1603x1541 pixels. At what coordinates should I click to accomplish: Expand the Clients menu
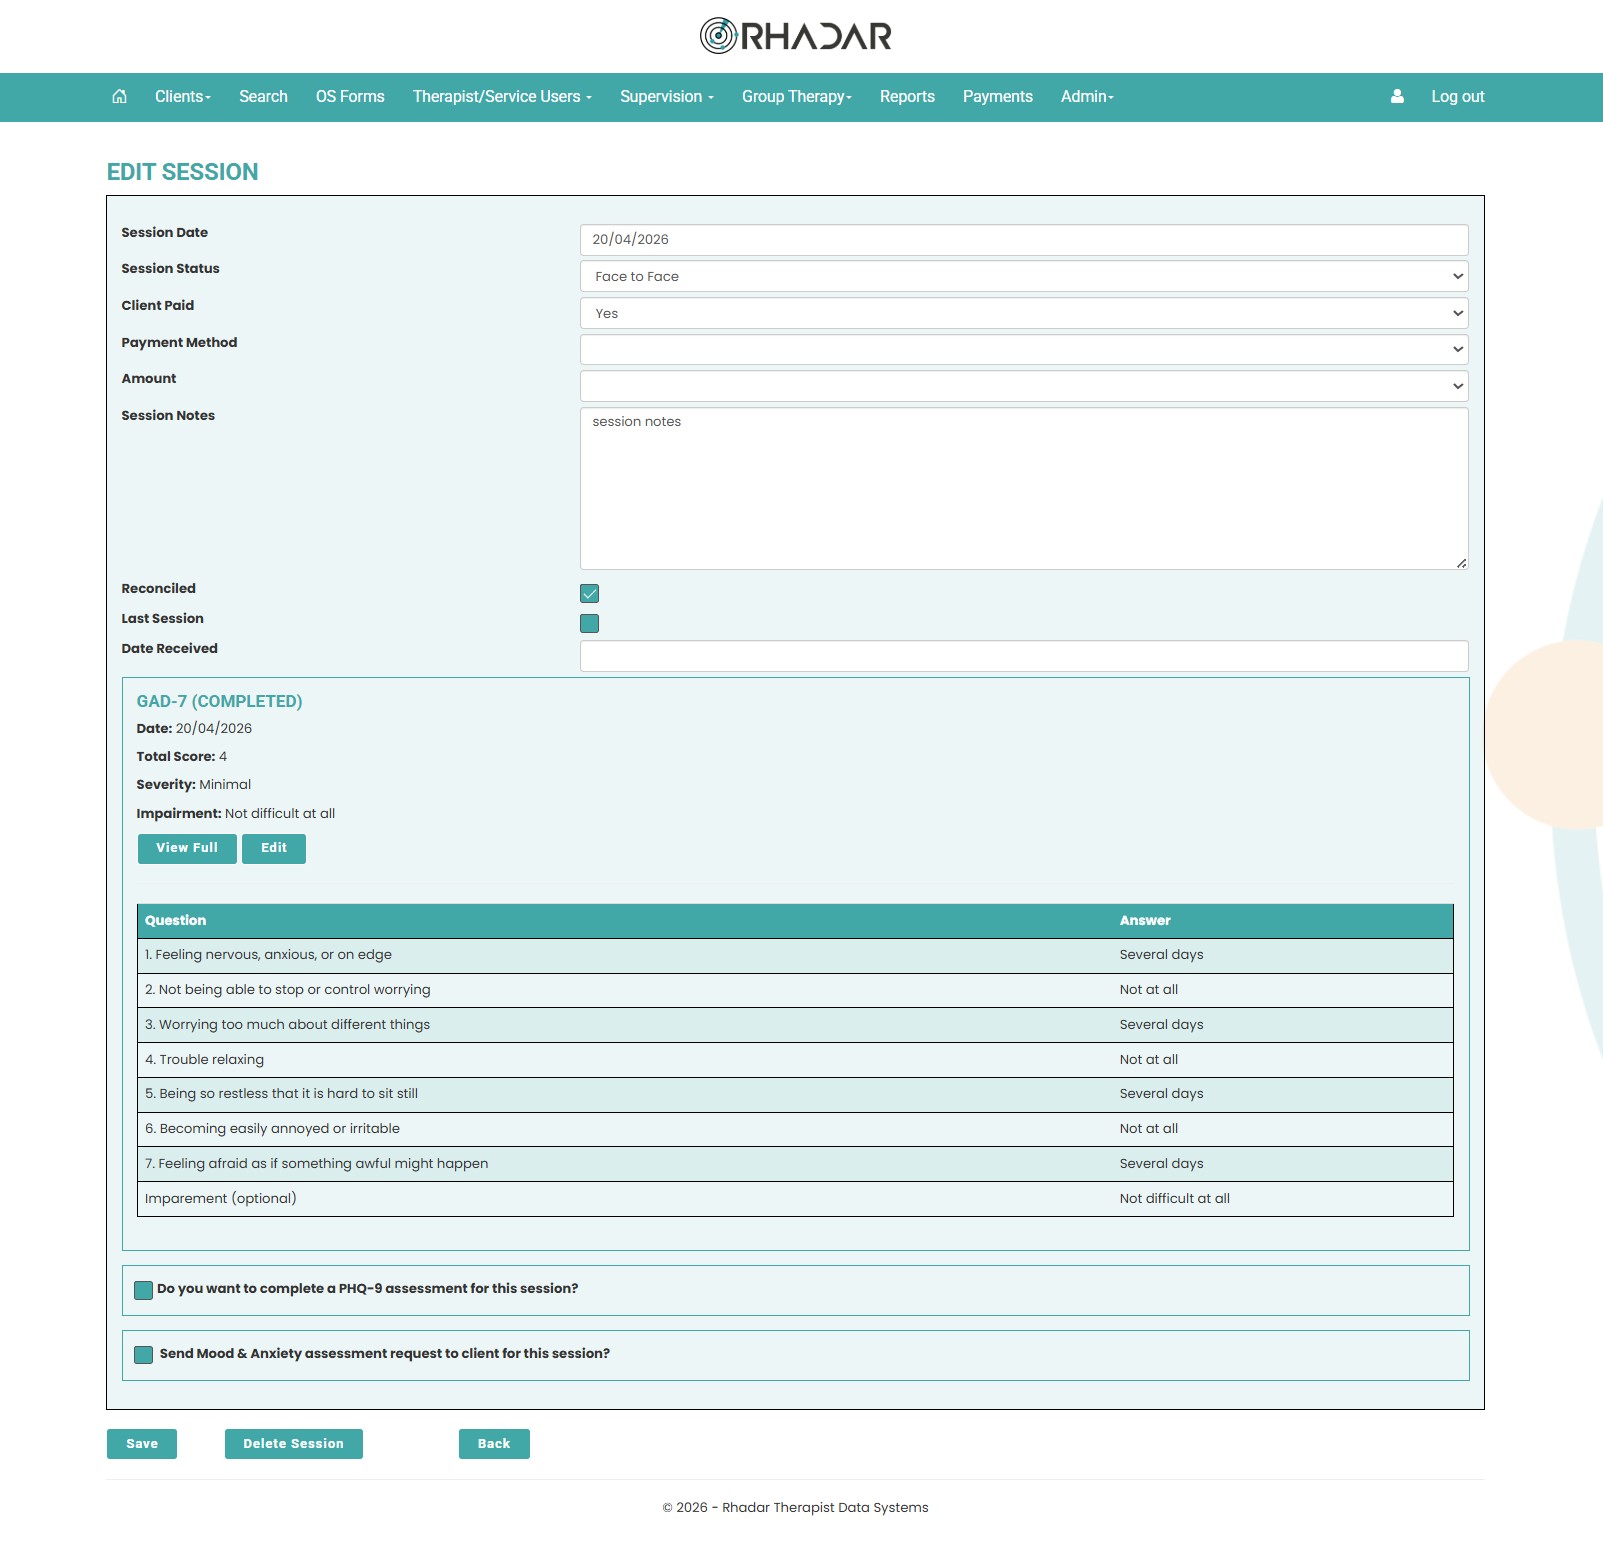[183, 96]
